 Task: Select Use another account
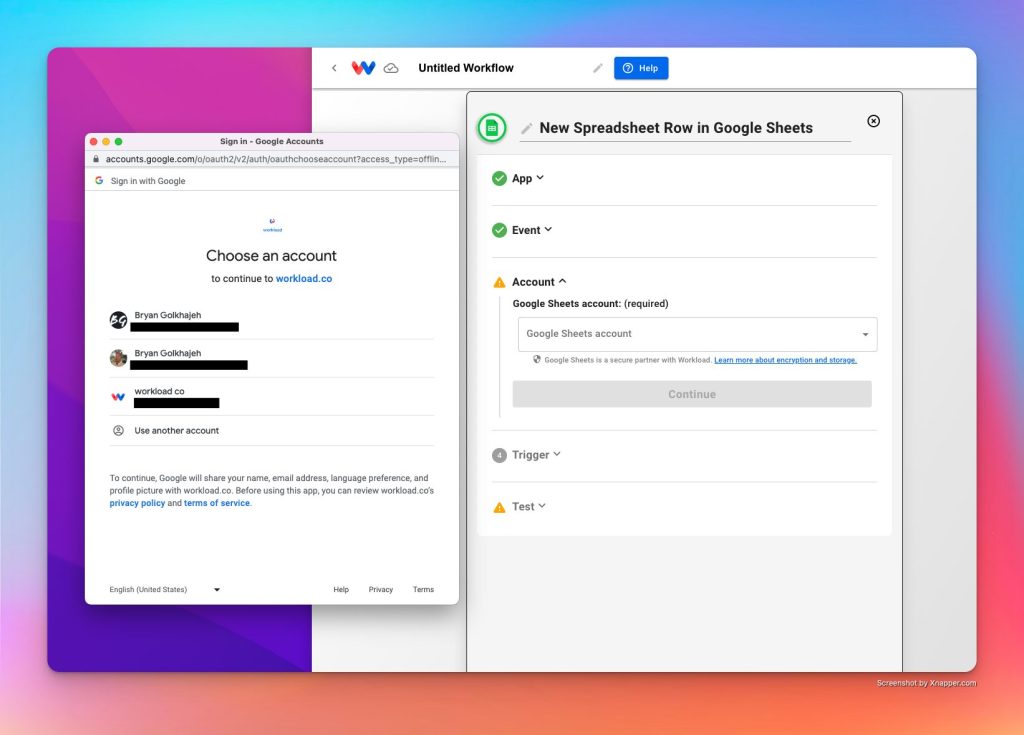272,431
